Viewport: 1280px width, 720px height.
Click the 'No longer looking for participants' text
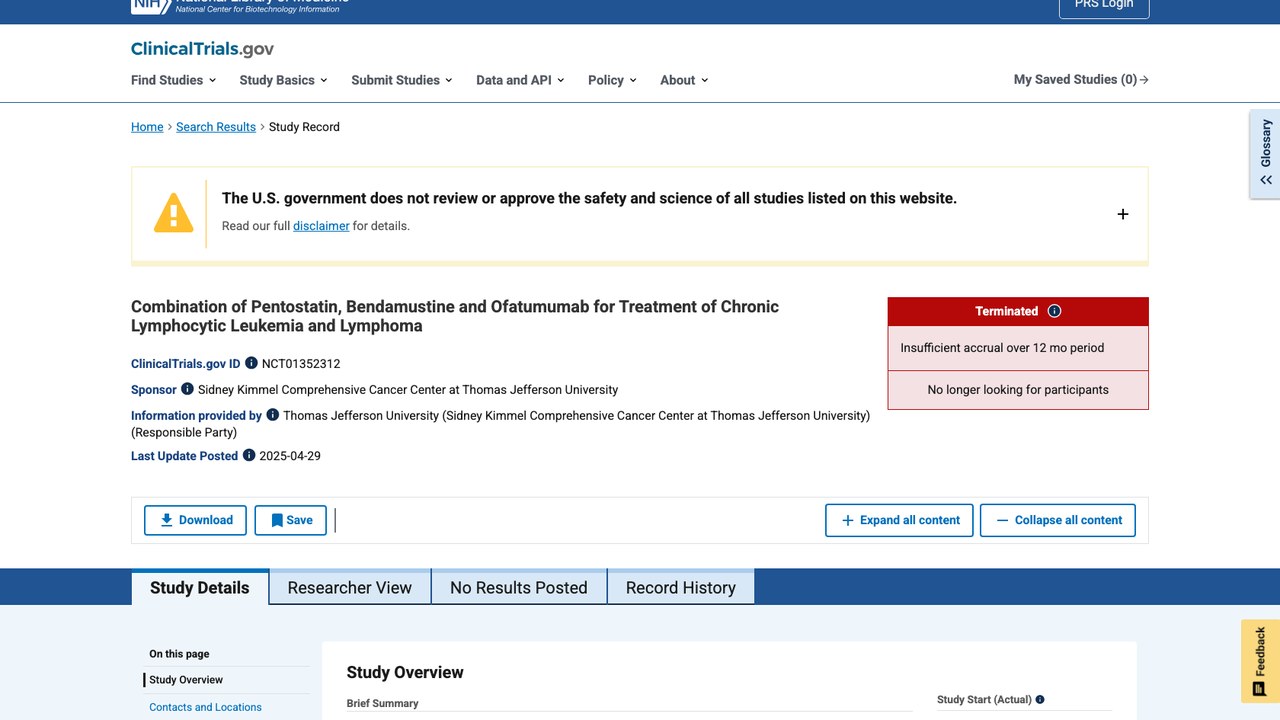1018,390
